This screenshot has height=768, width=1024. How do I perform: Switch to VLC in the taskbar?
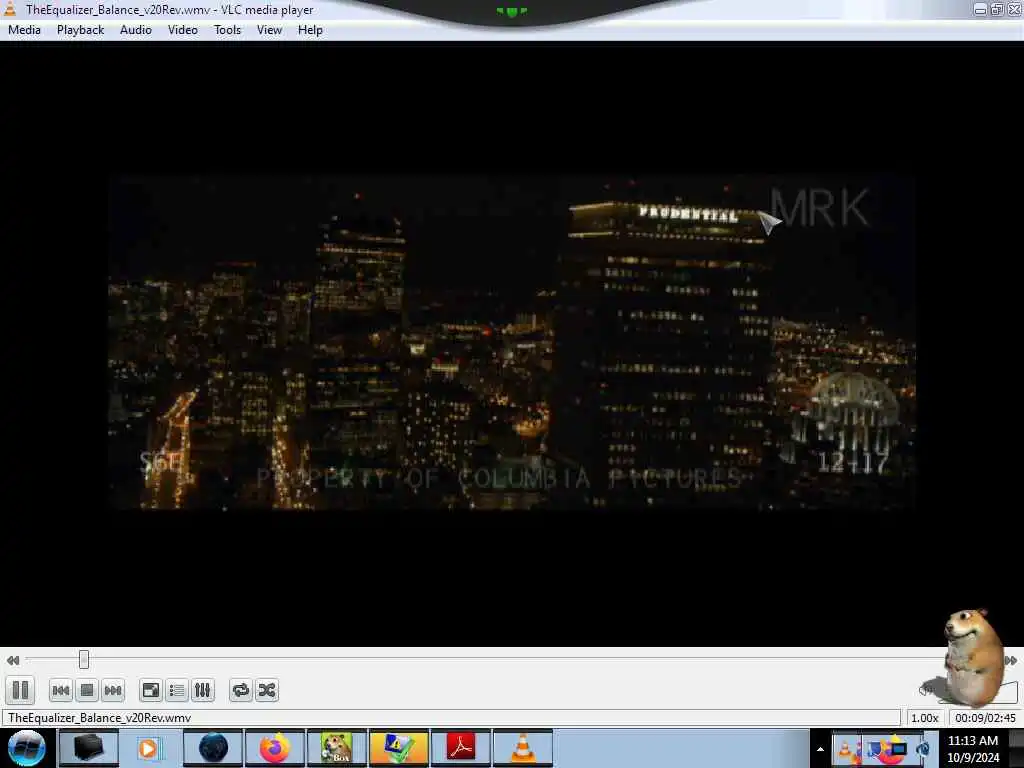523,748
